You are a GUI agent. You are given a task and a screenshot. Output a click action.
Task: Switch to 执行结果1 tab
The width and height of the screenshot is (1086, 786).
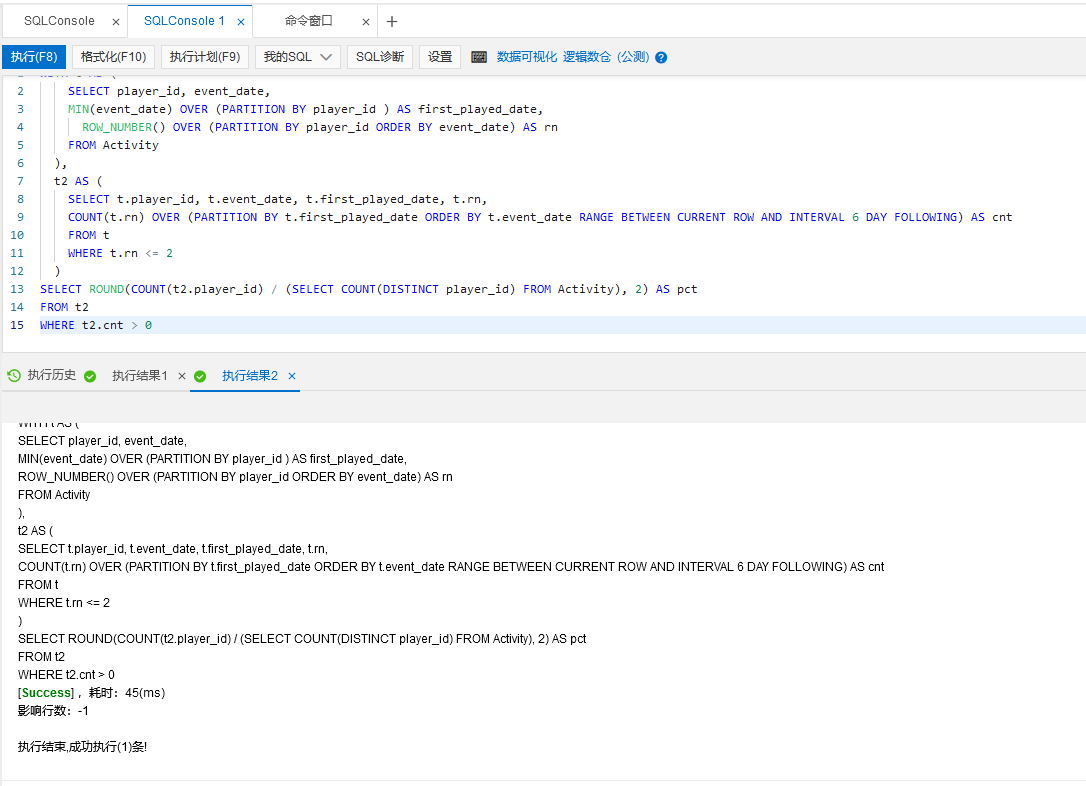pyautogui.click(x=140, y=375)
